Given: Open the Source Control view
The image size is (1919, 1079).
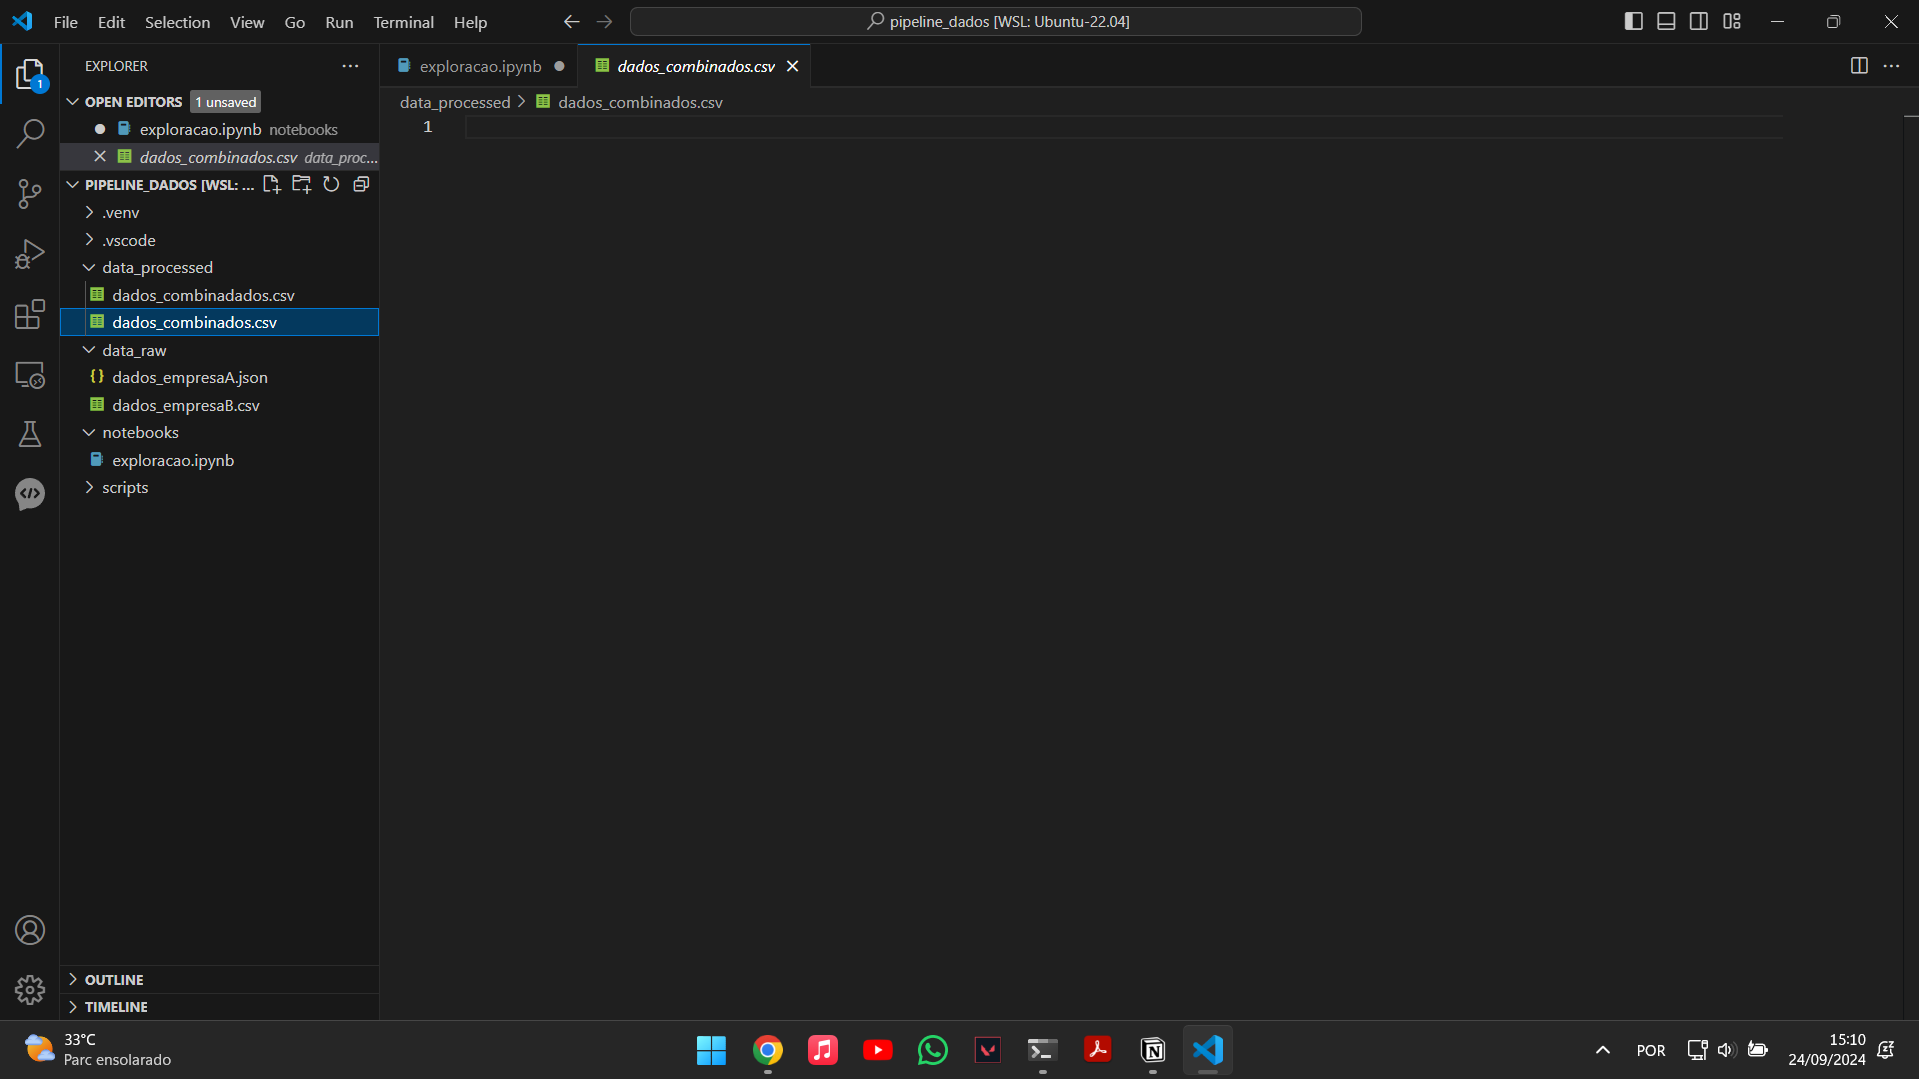Looking at the screenshot, I should click(30, 194).
